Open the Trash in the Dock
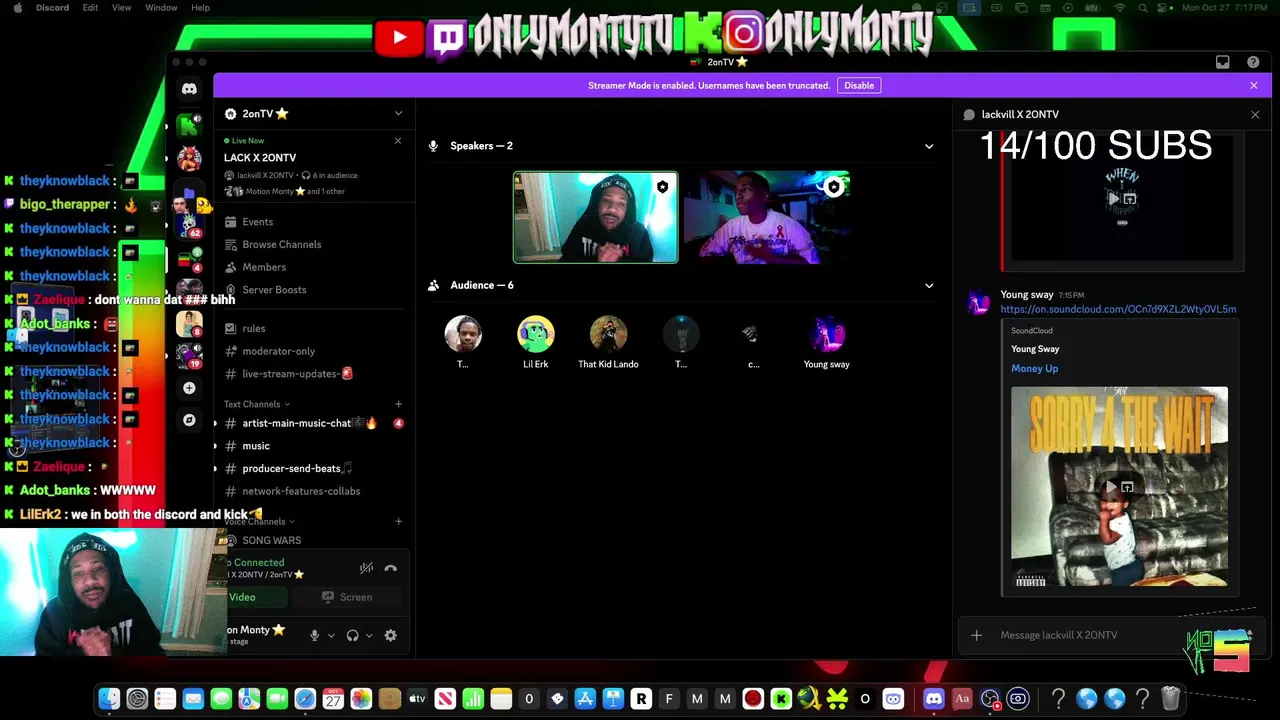The width and height of the screenshot is (1280, 720). 1170,699
